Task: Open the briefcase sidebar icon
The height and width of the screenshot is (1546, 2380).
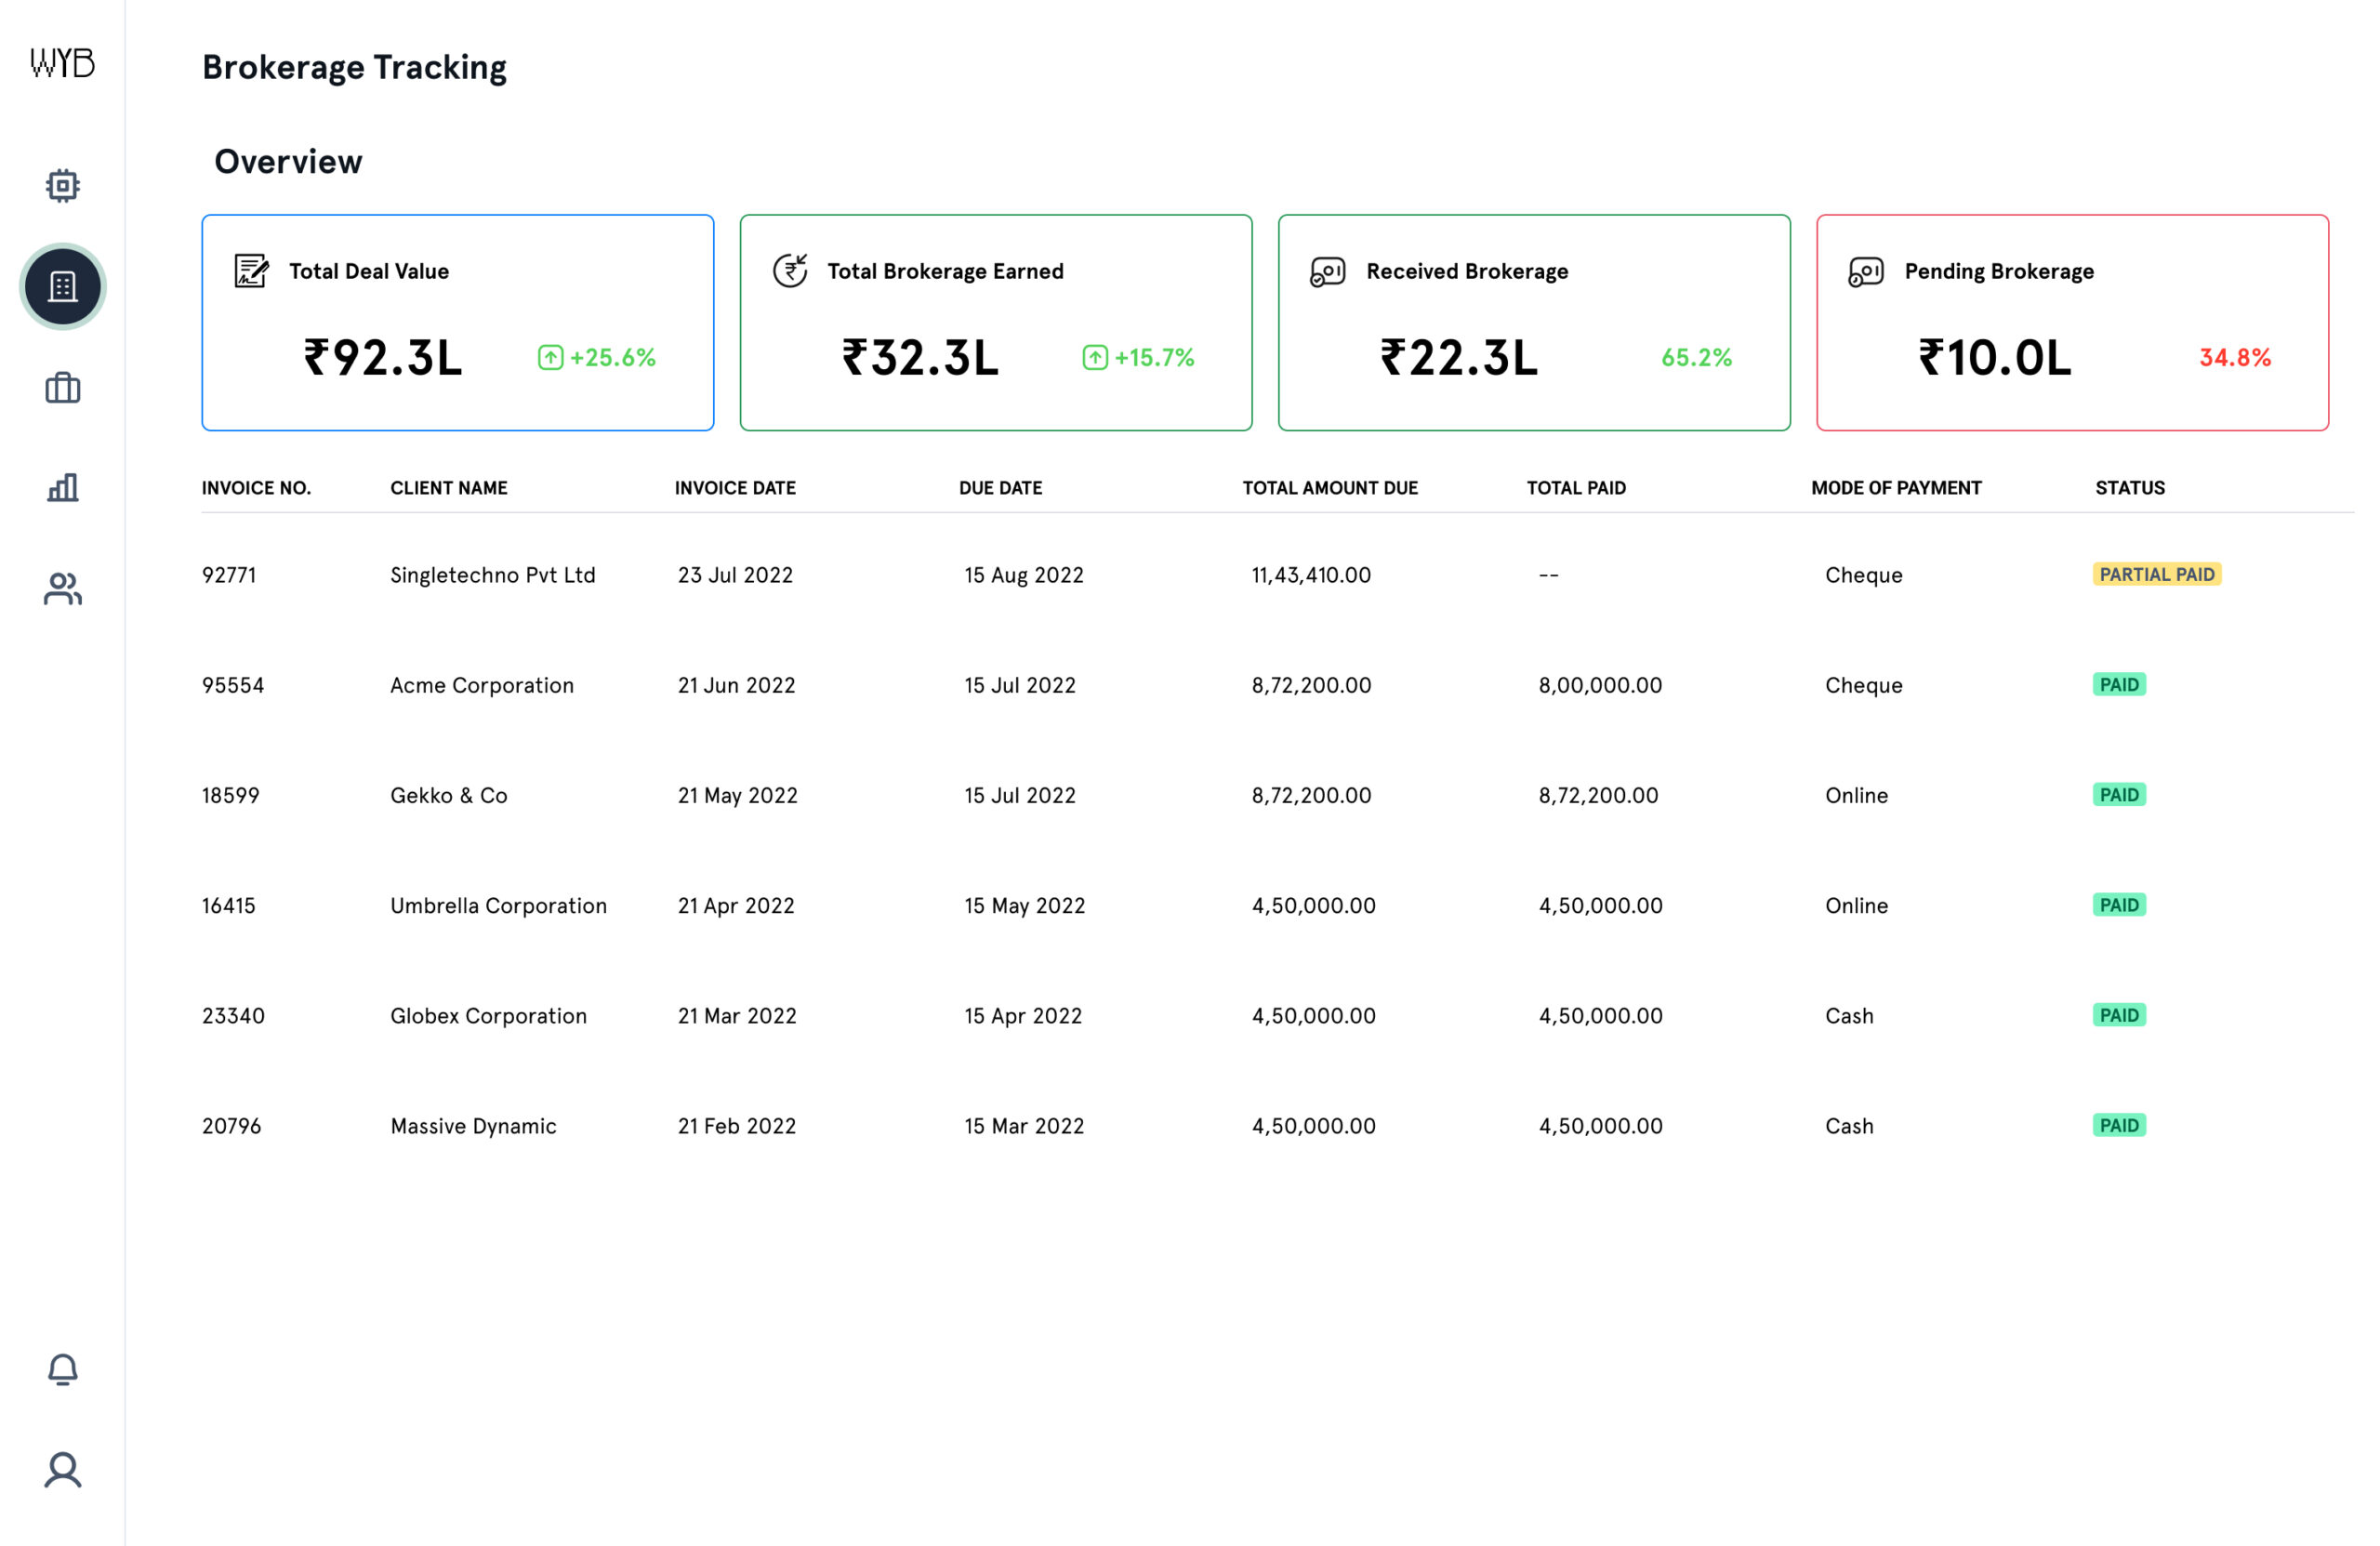Action: [x=62, y=388]
